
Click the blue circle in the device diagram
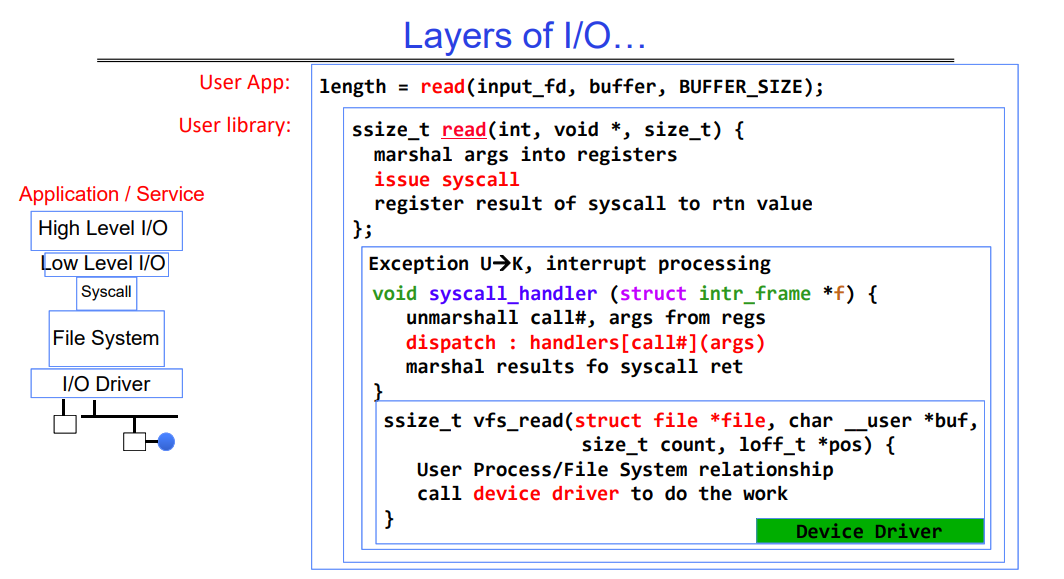point(166,441)
